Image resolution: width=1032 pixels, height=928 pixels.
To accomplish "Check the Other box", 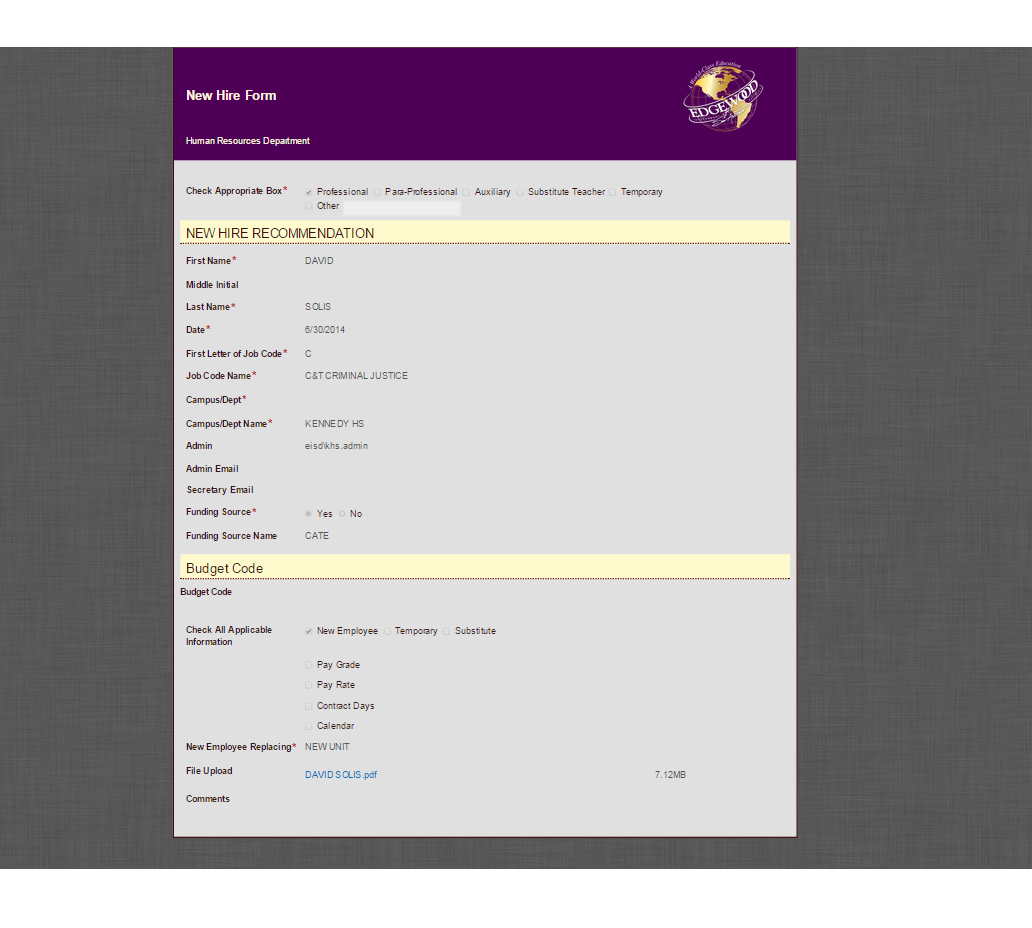I will coord(309,207).
